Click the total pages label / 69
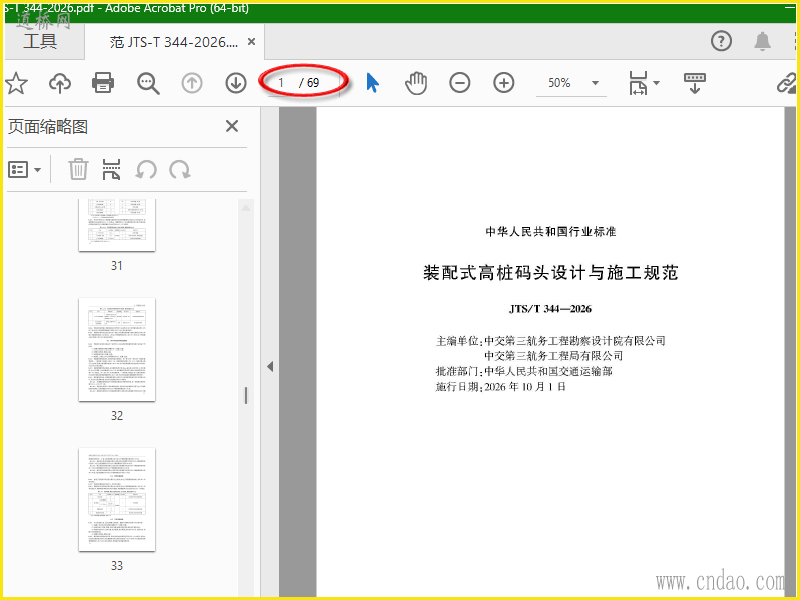The image size is (800, 600). click(309, 83)
